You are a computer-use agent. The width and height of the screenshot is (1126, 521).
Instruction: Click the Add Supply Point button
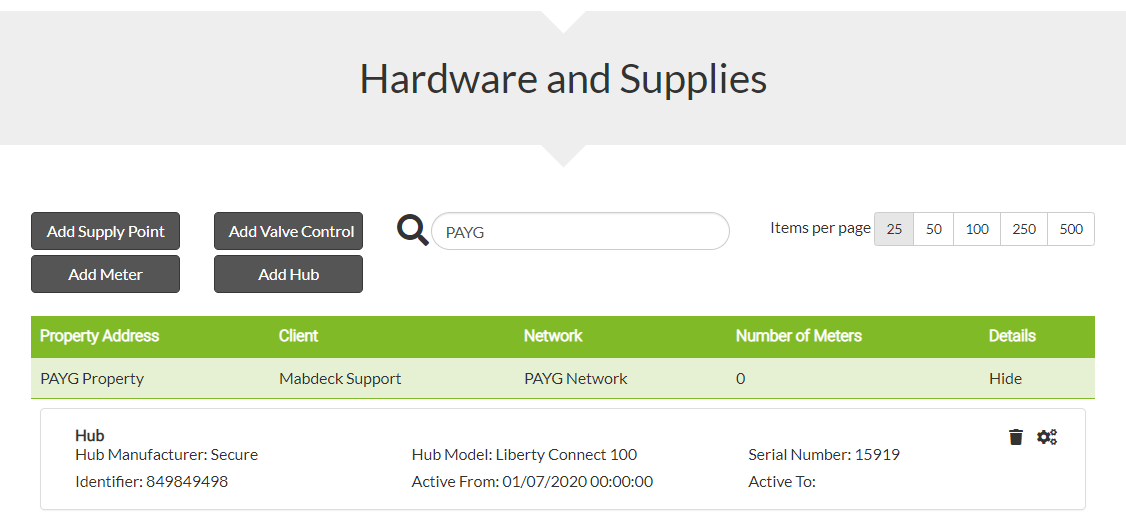point(106,231)
